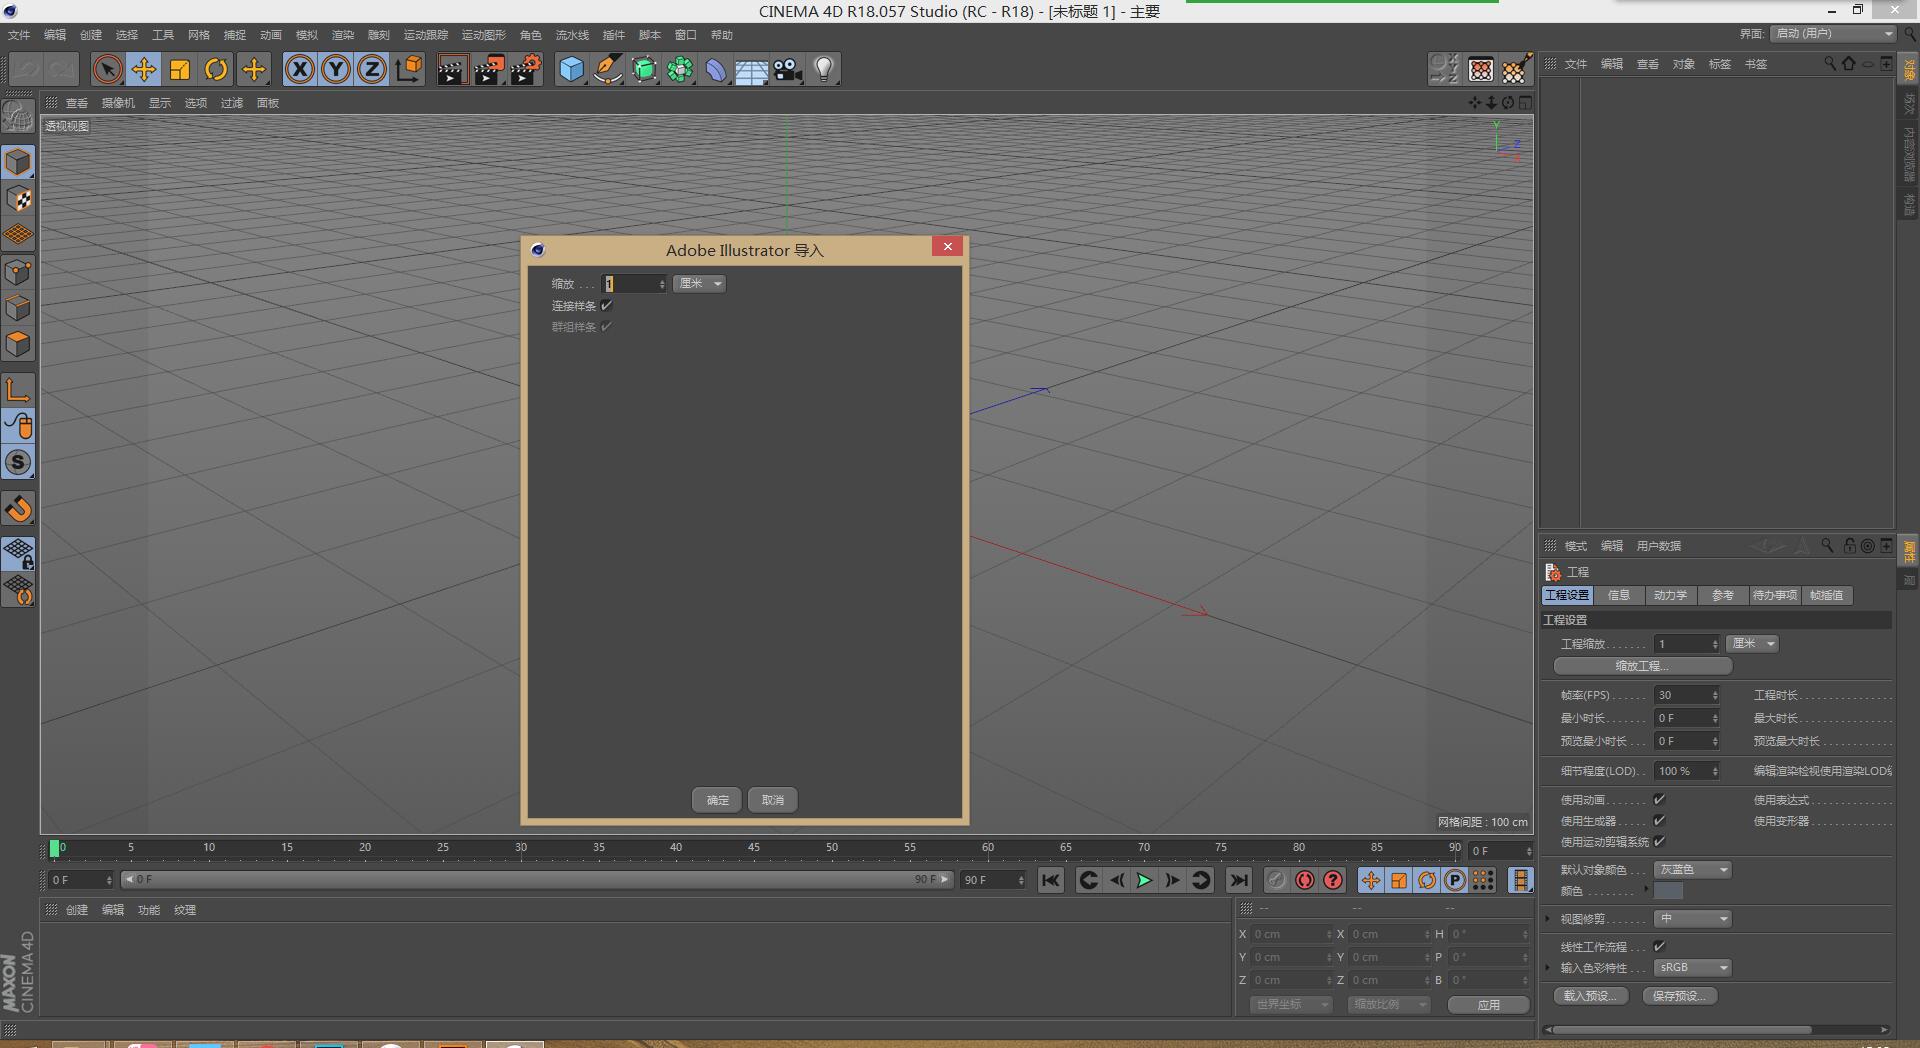Add an Array modeling object
This screenshot has width=1920, height=1048.
click(680, 69)
